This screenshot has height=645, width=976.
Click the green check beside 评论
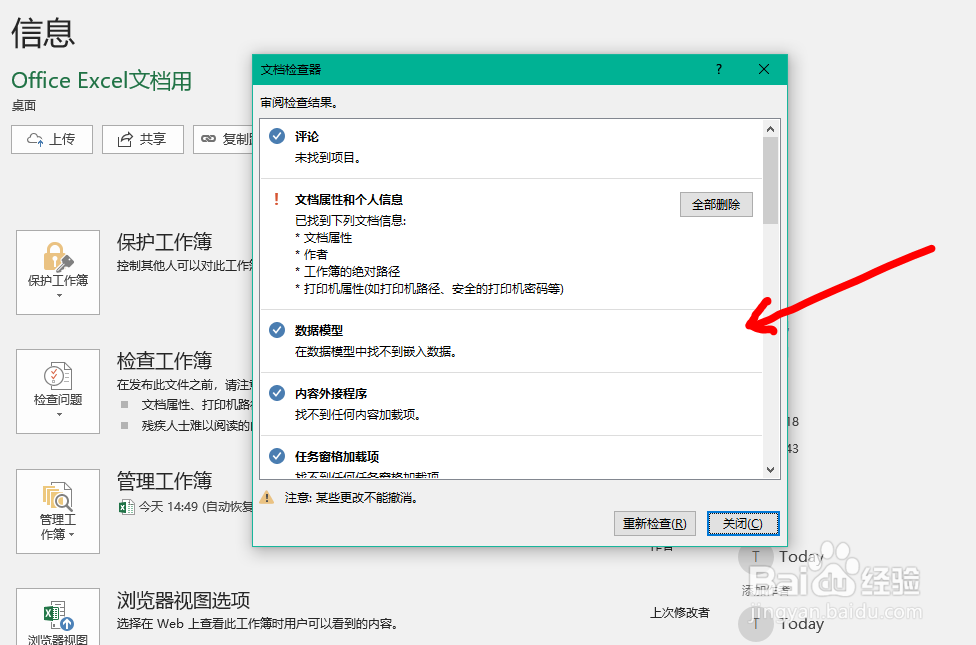[x=276, y=136]
